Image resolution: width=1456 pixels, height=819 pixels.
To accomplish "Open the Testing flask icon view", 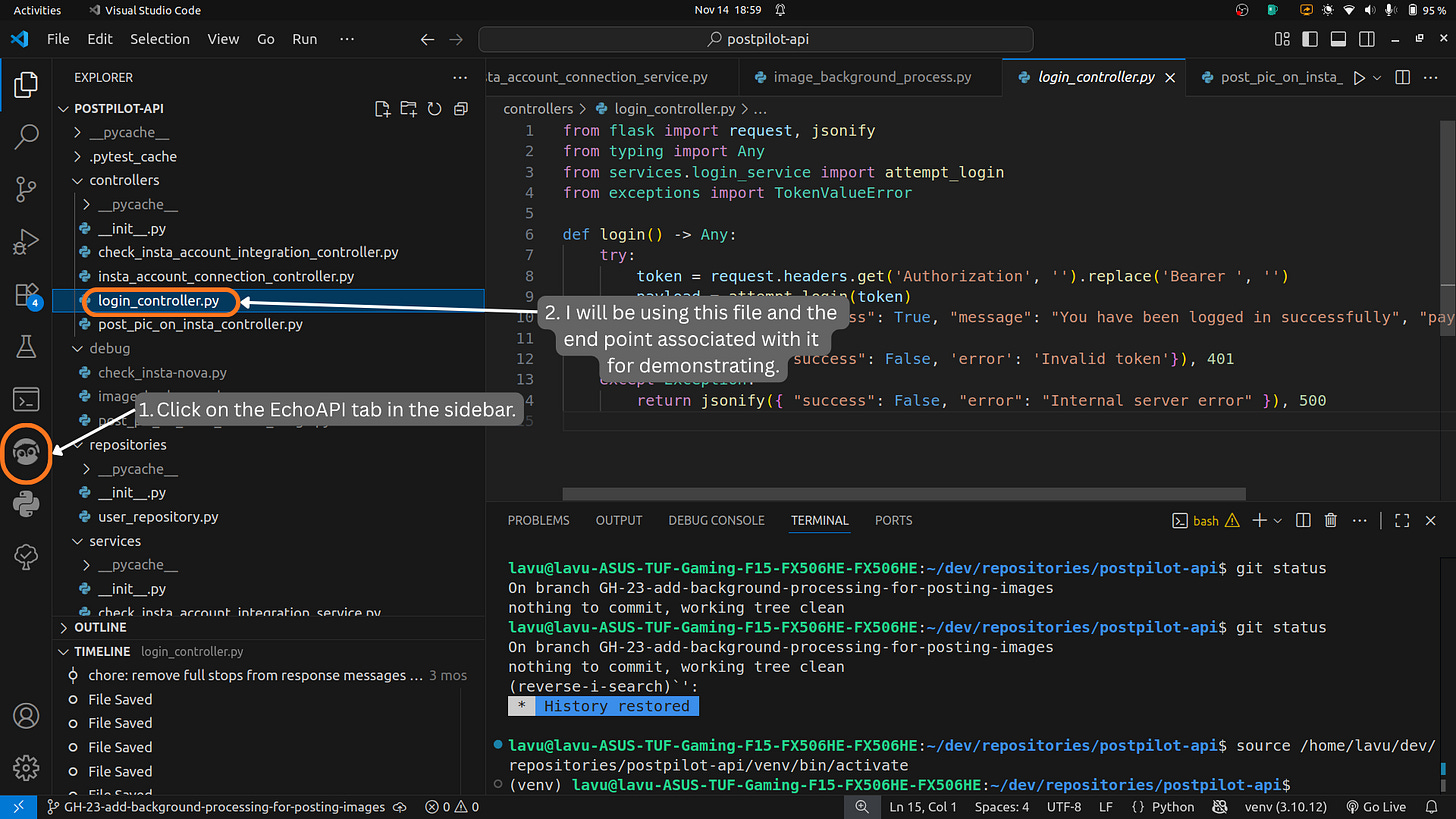I will (x=27, y=347).
